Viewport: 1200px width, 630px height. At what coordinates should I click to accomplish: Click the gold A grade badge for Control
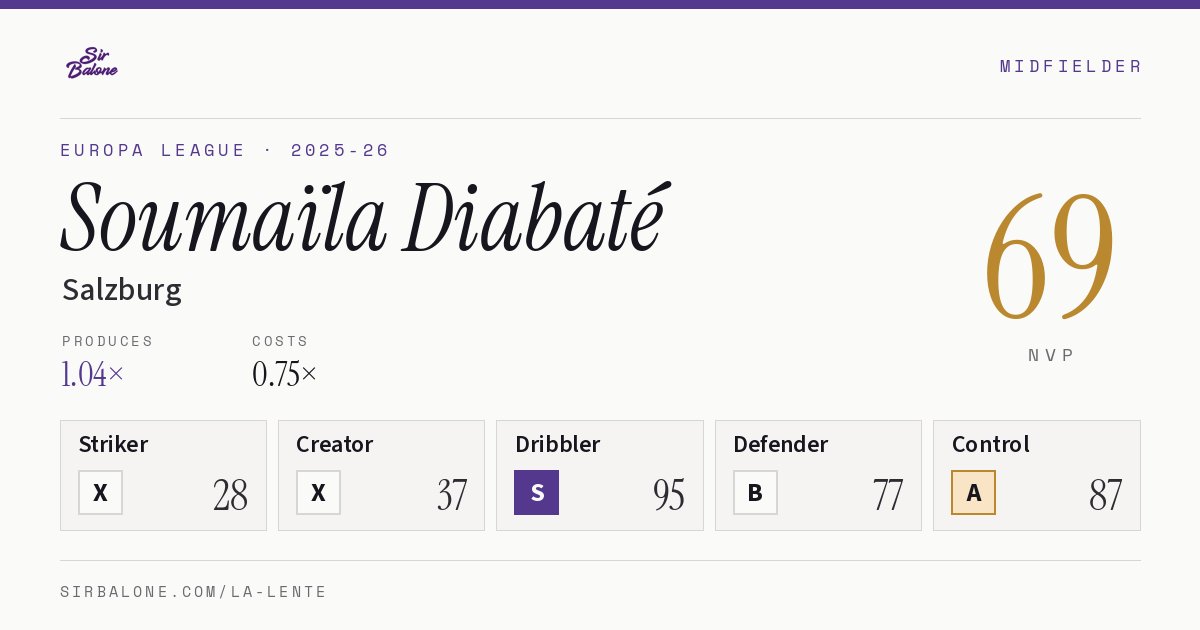(973, 492)
